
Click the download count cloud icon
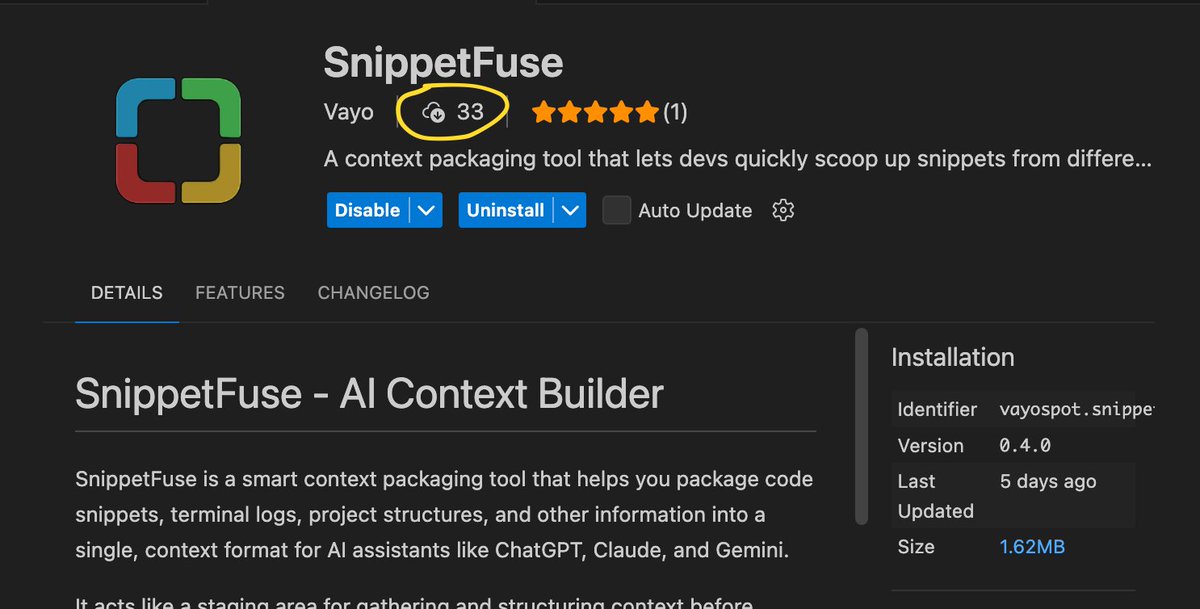(x=436, y=112)
